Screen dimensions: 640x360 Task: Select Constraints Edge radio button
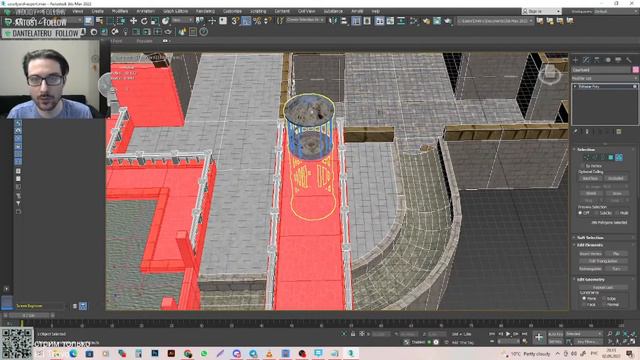point(604,298)
